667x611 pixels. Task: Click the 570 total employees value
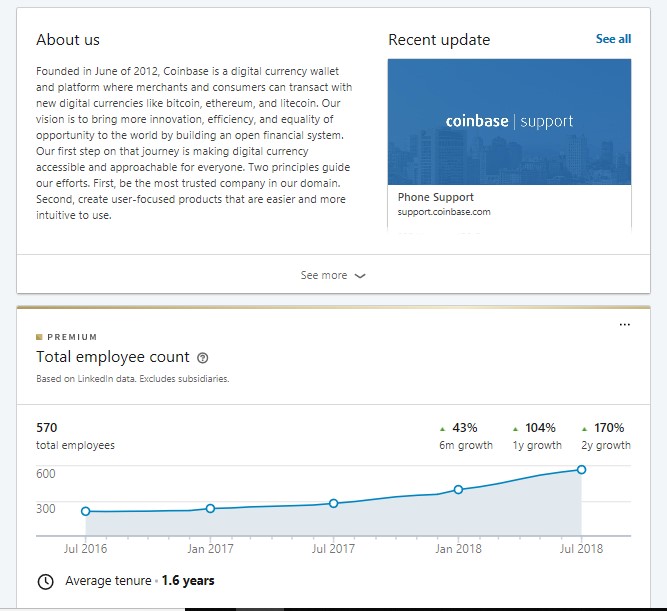tap(46, 428)
